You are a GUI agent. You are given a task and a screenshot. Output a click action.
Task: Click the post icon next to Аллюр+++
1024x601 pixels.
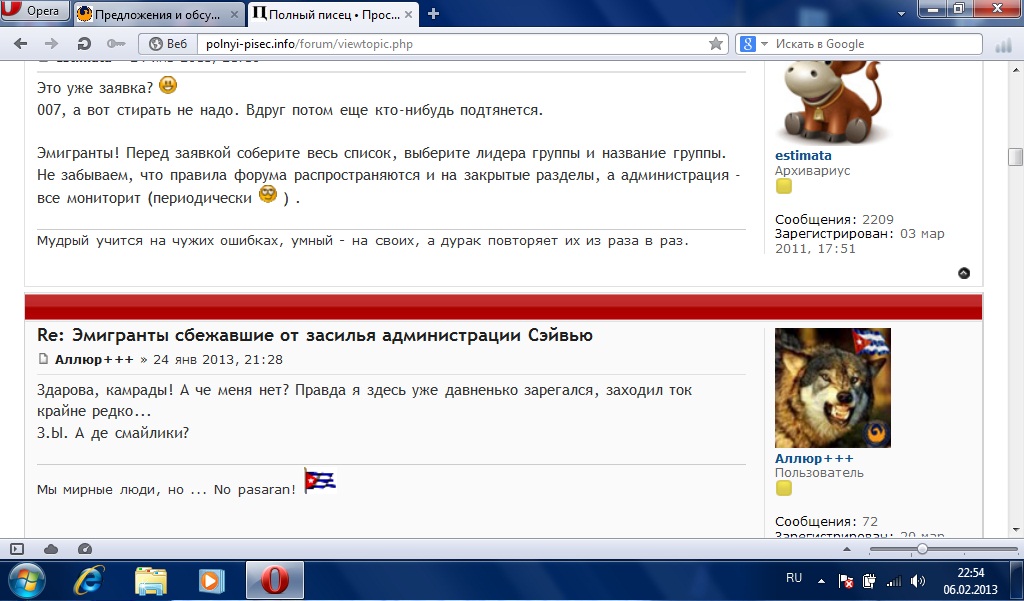[43, 359]
